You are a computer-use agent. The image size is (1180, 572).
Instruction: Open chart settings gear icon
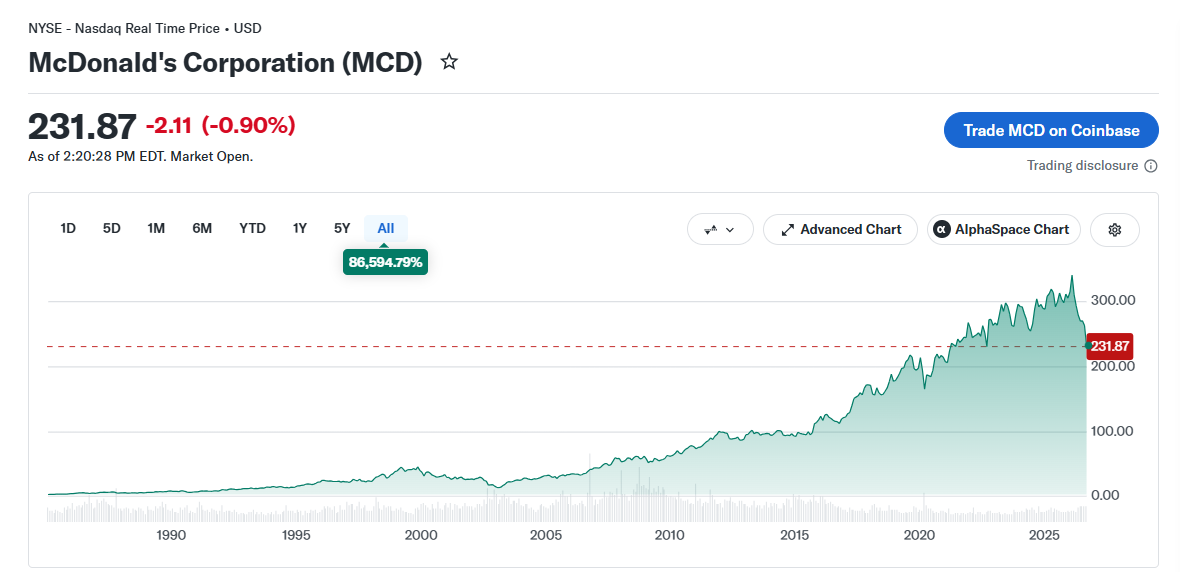(x=1115, y=230)
